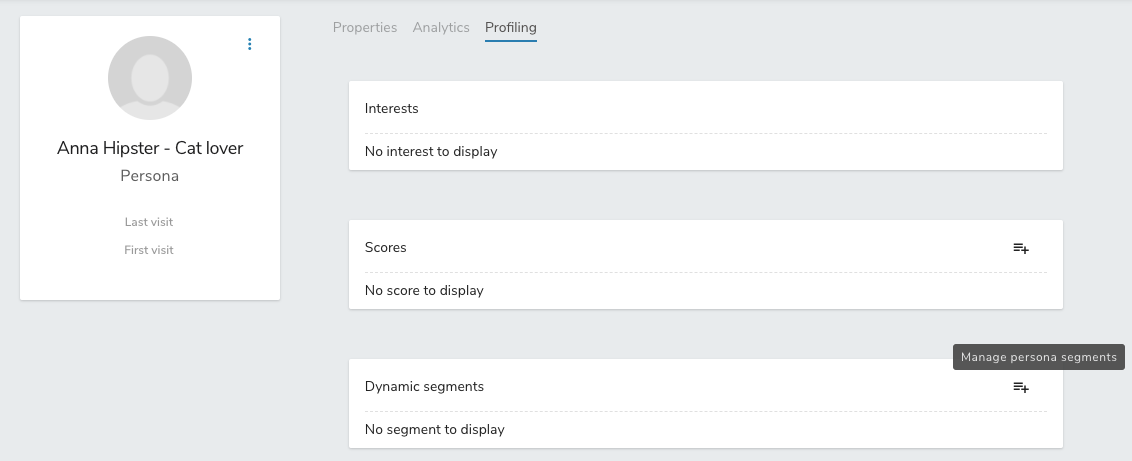Select the Last visit label
1132x461 pixels.
click(x=149, y=222)
